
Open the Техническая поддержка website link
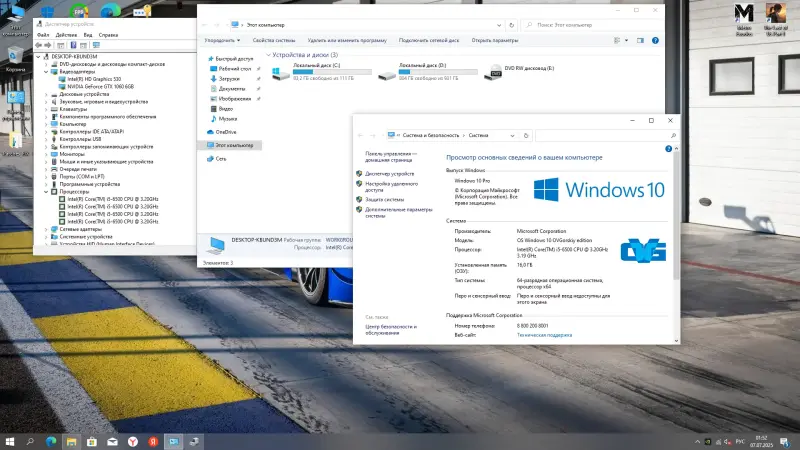click(544, 335)
